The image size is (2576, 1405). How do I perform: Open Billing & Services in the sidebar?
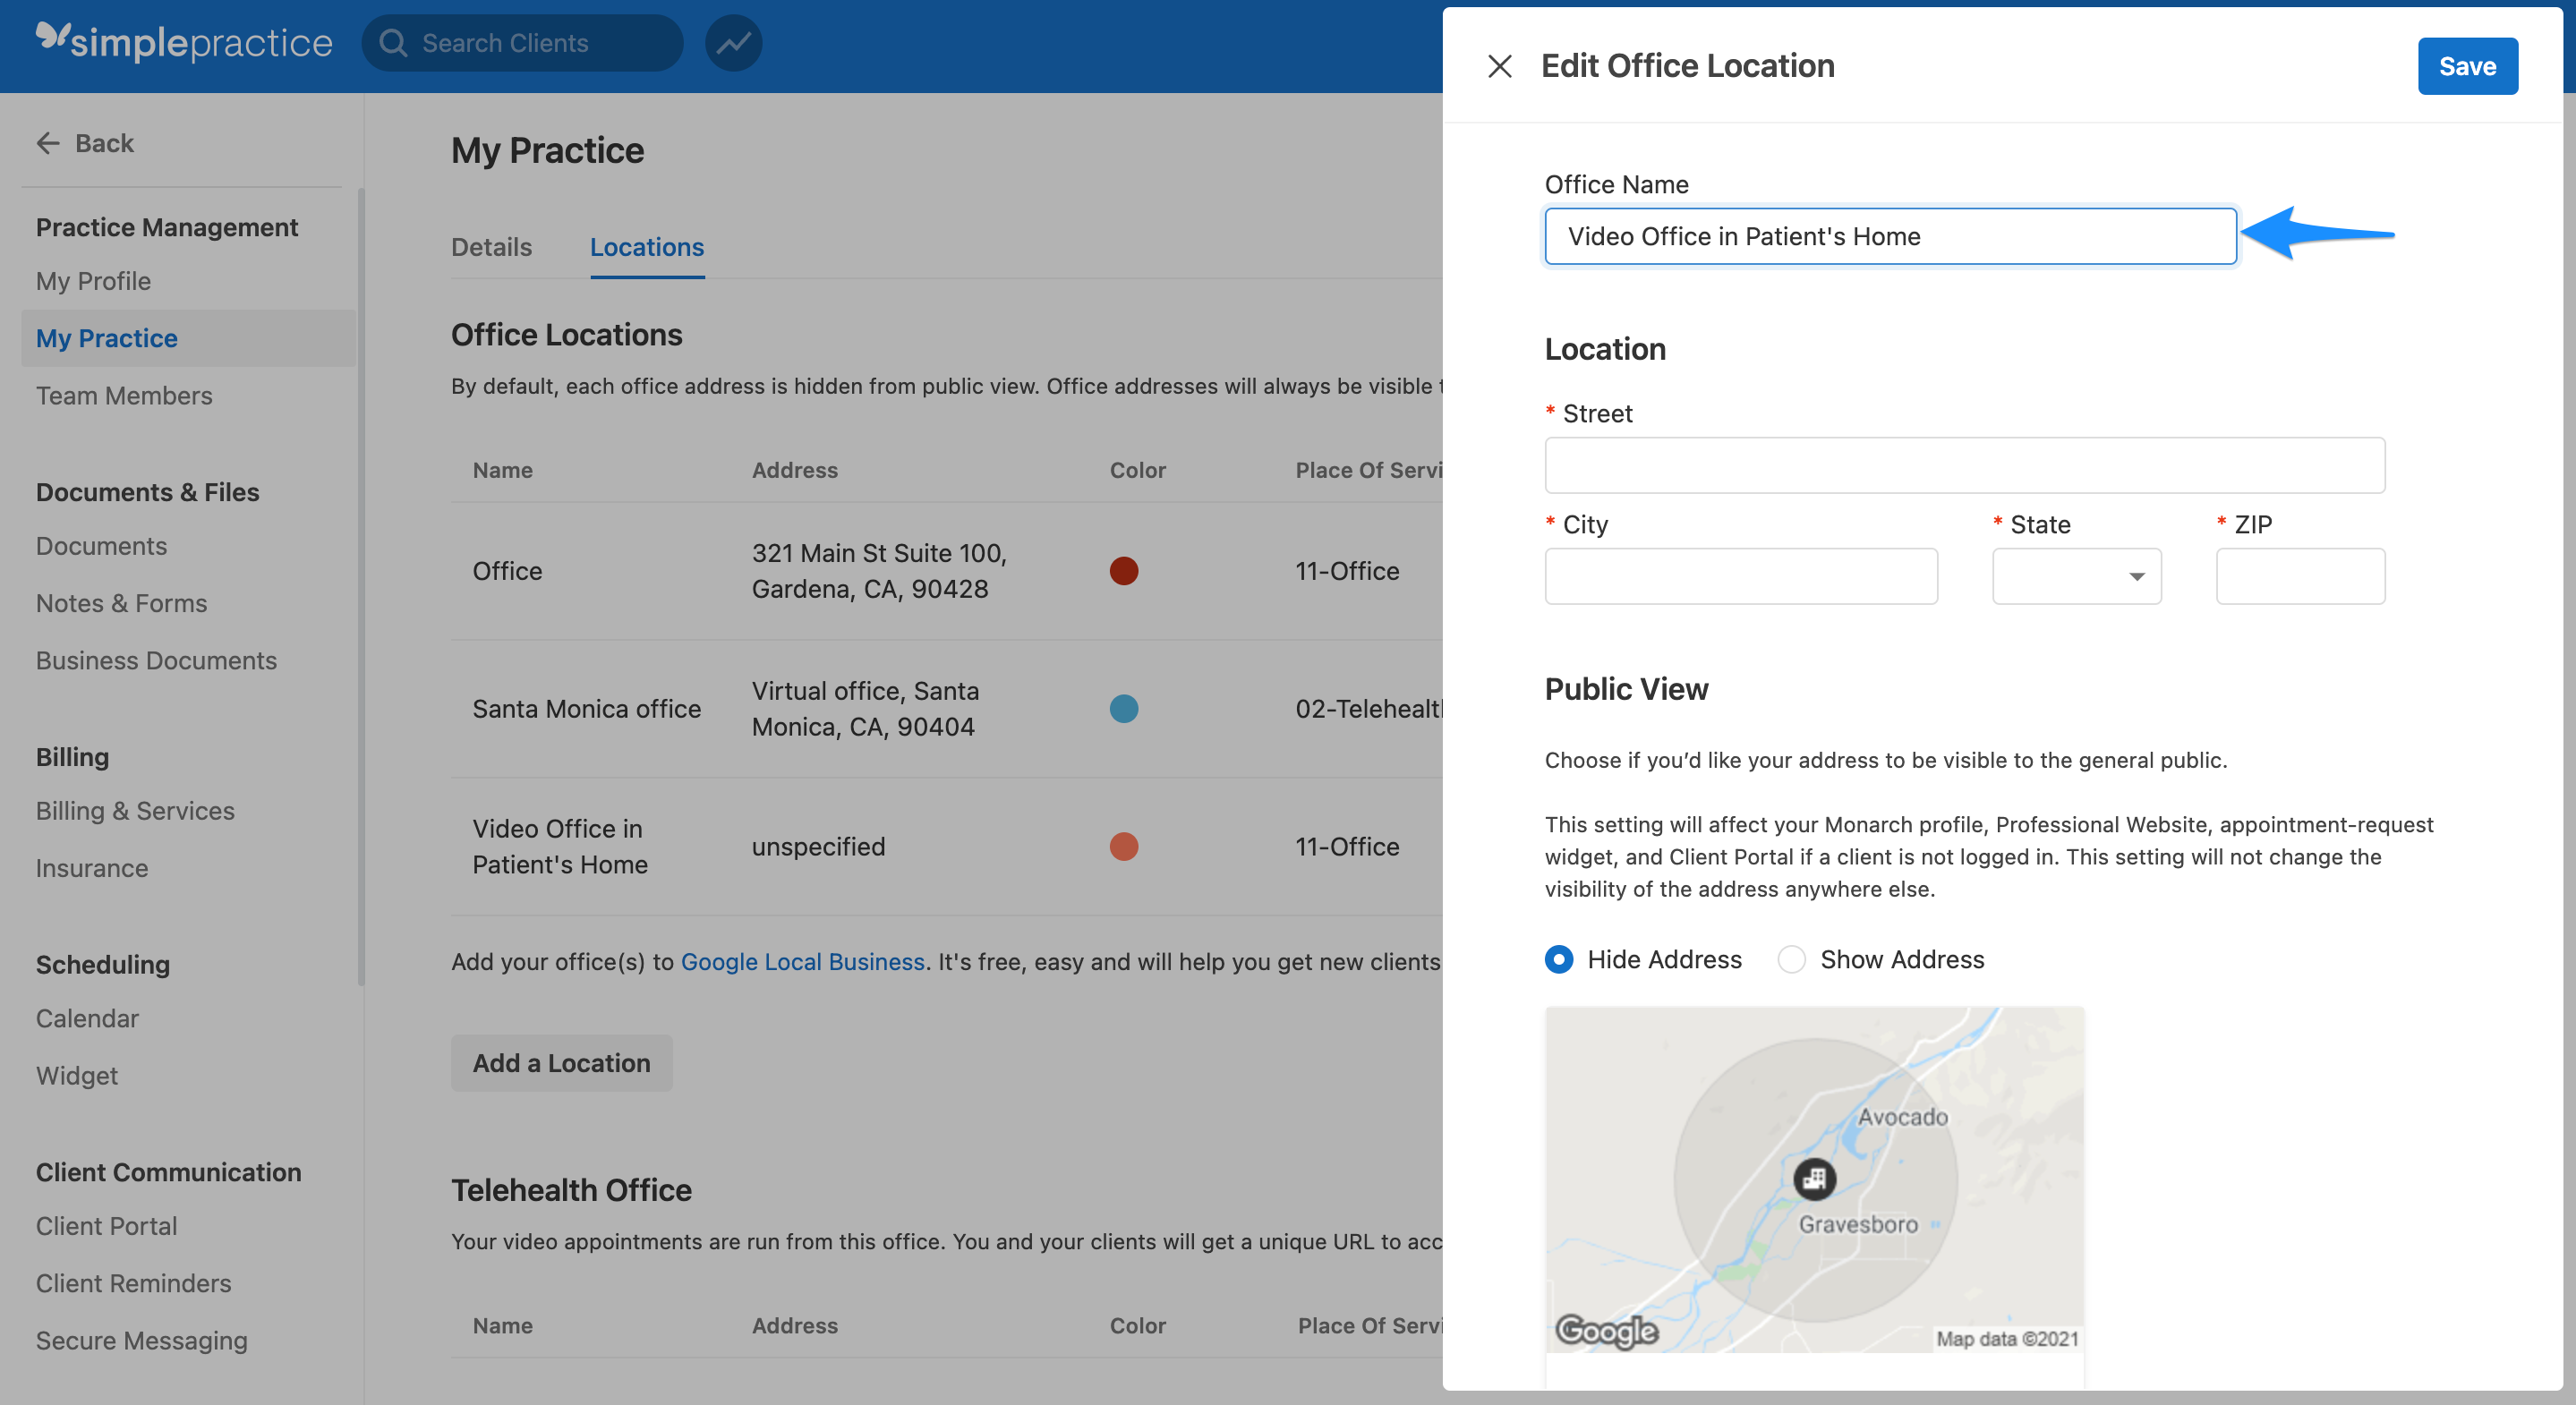pyautogui.click(x=135, y=811)
